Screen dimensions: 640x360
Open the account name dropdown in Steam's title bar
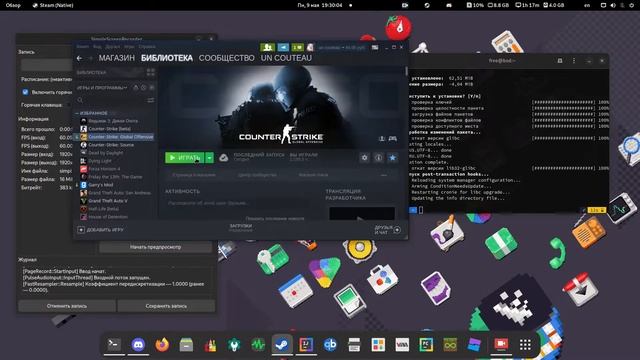[341, 47]
